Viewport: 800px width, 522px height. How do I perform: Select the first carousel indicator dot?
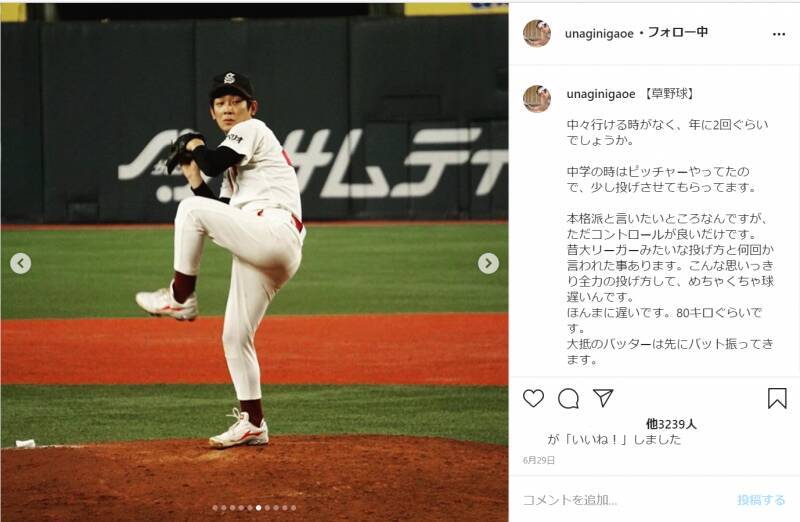215,508
